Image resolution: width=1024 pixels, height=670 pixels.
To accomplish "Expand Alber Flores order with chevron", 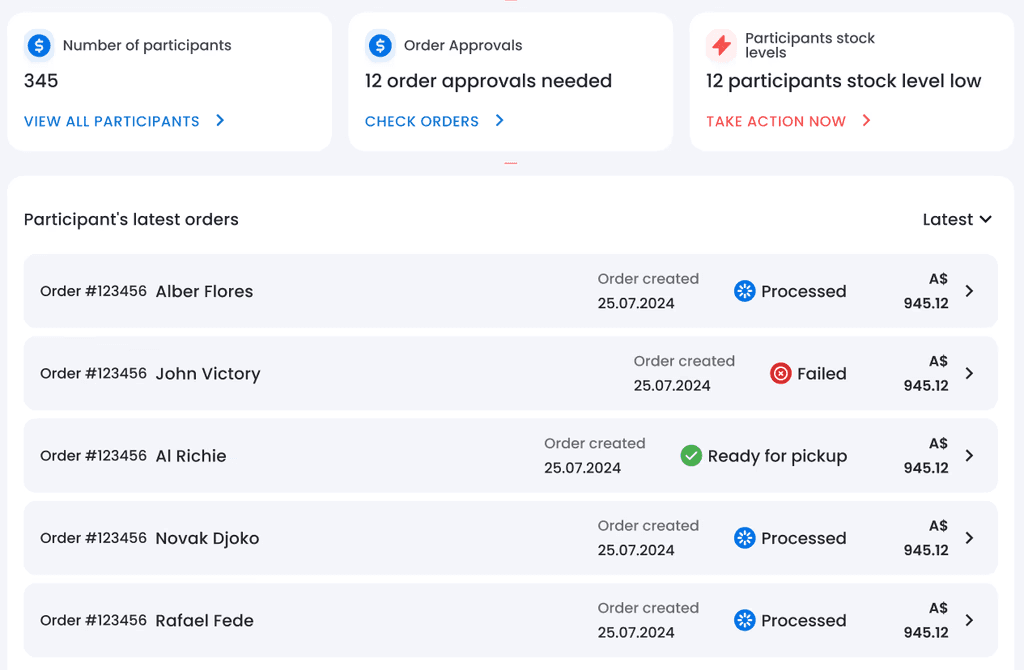I will 969,291.
